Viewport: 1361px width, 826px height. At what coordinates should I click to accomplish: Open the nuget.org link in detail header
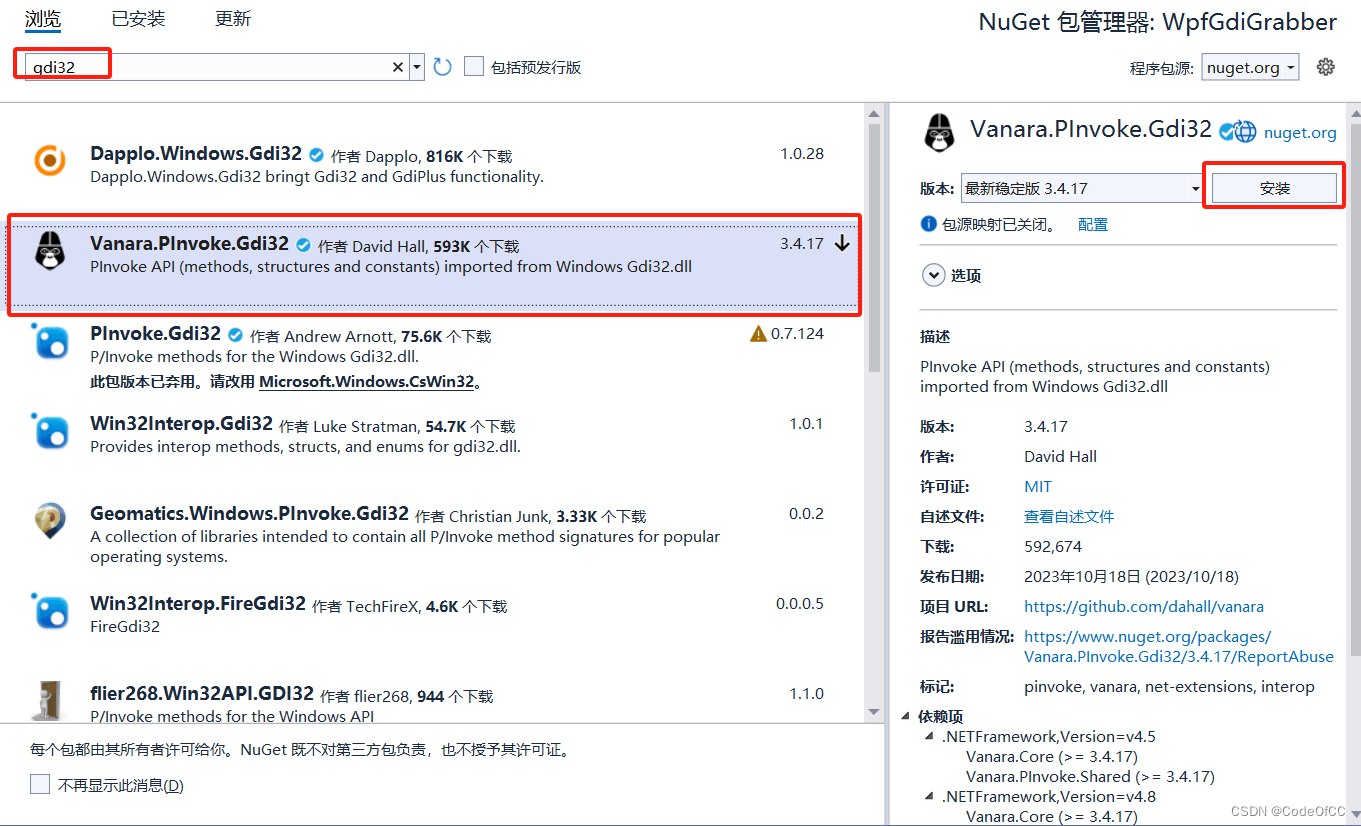click(1300, 132)
